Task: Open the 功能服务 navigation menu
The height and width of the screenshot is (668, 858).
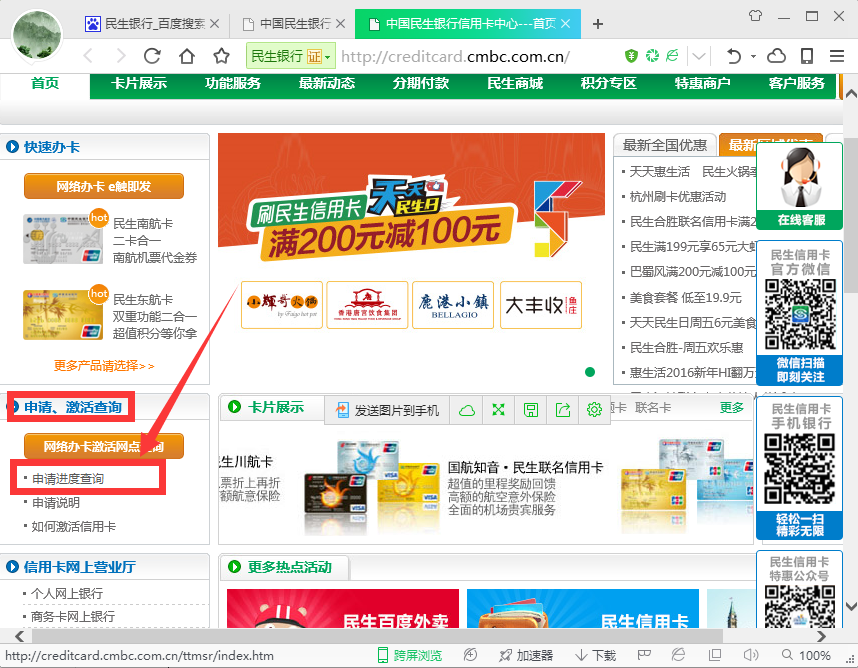Action: click(233, 83)
